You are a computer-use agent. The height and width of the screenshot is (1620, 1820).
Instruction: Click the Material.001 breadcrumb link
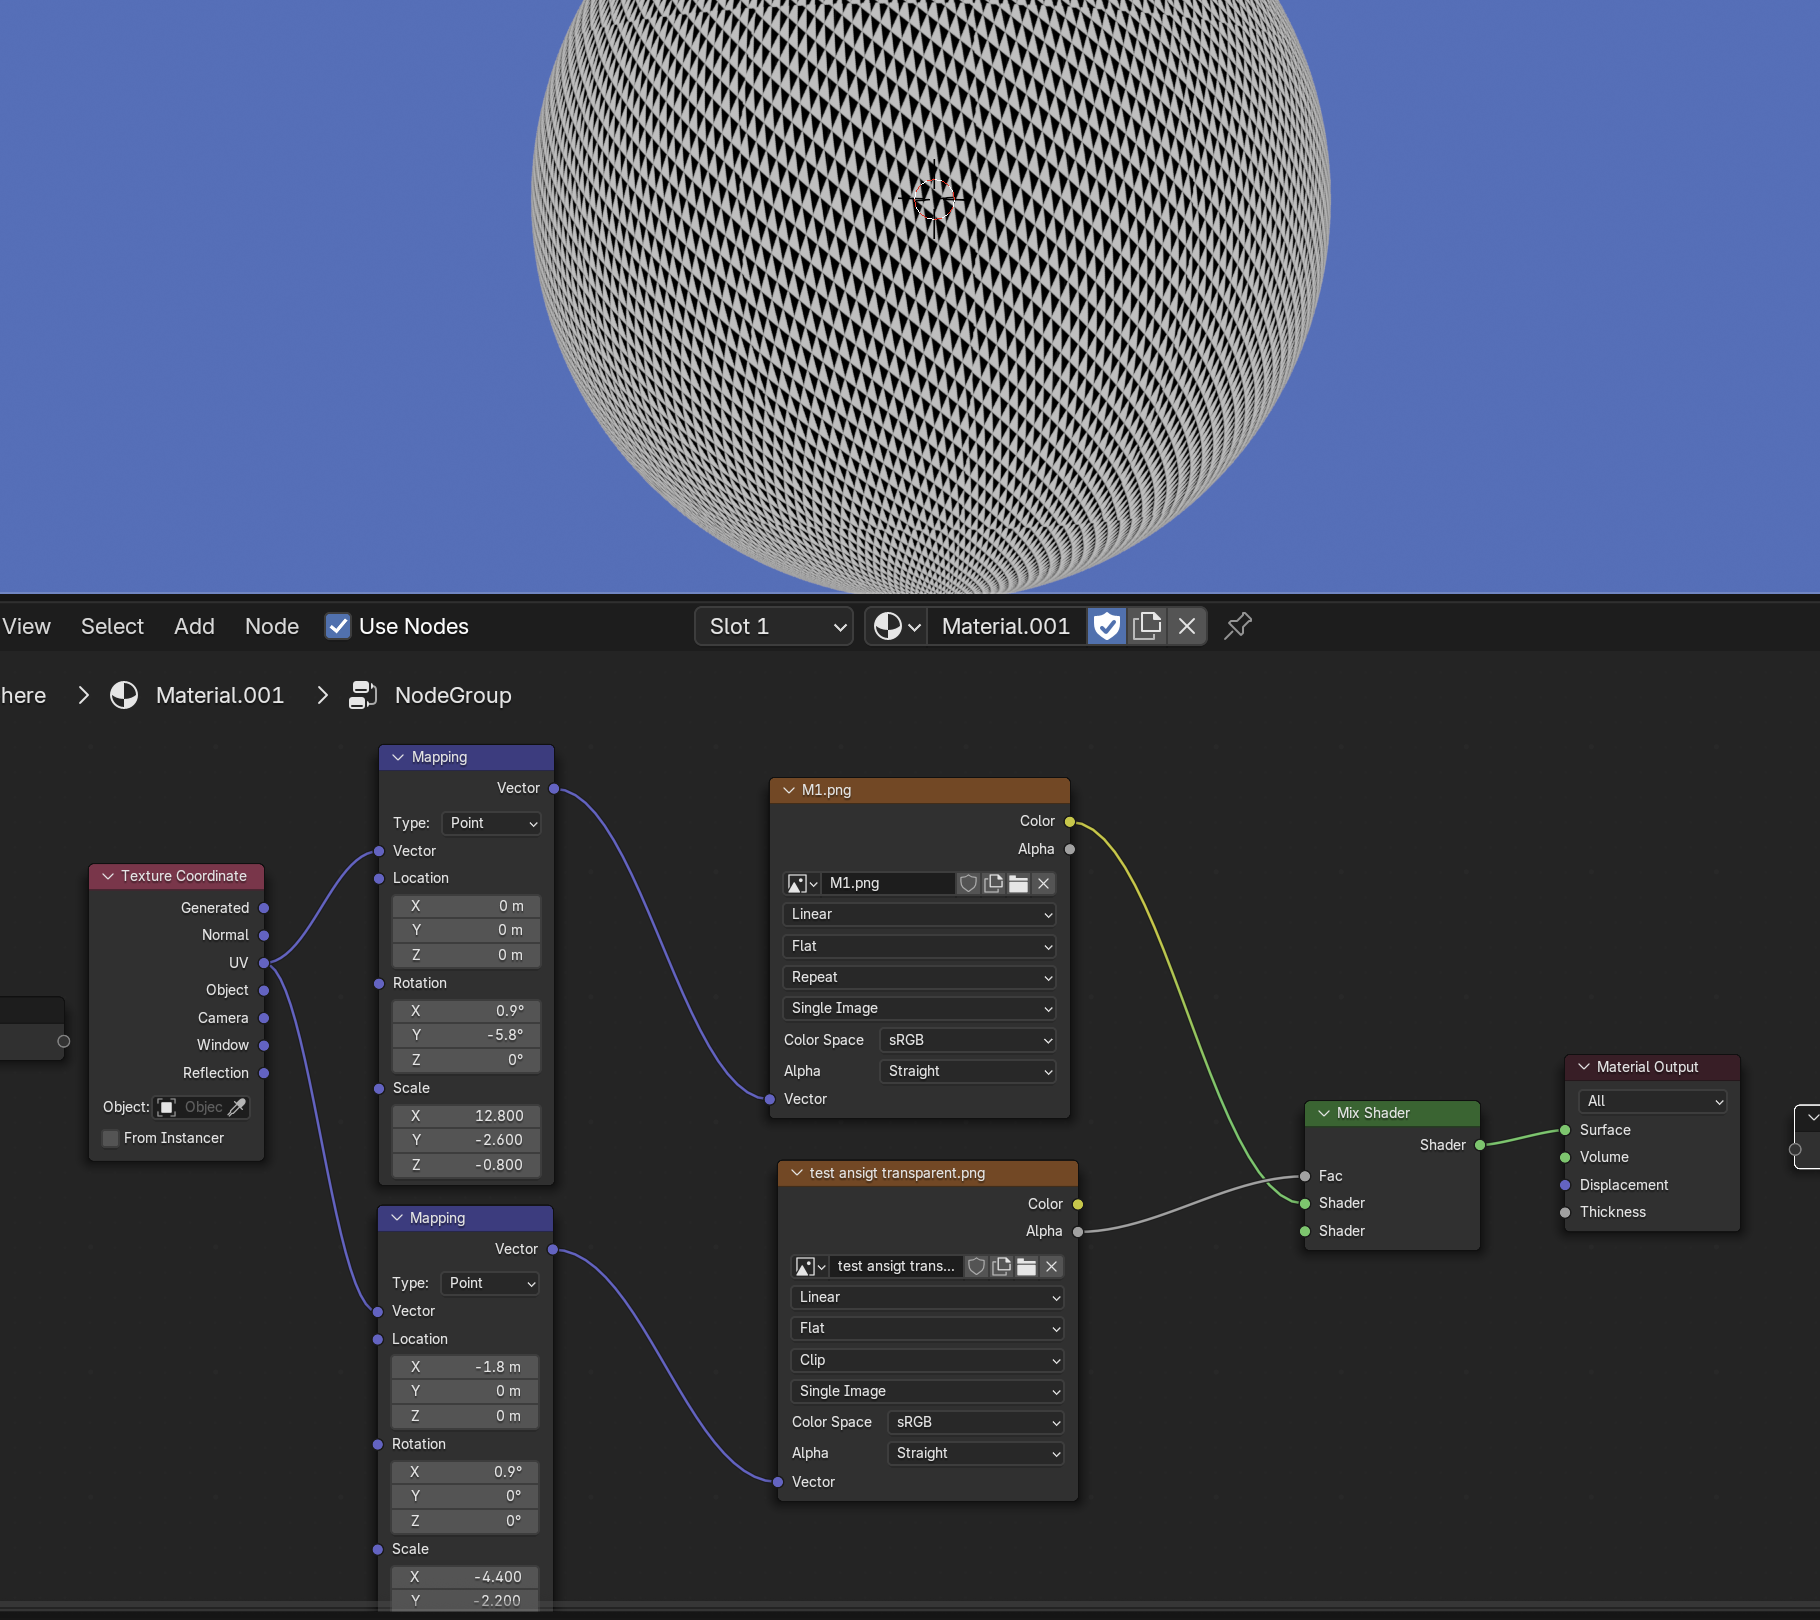click(220, 695)
